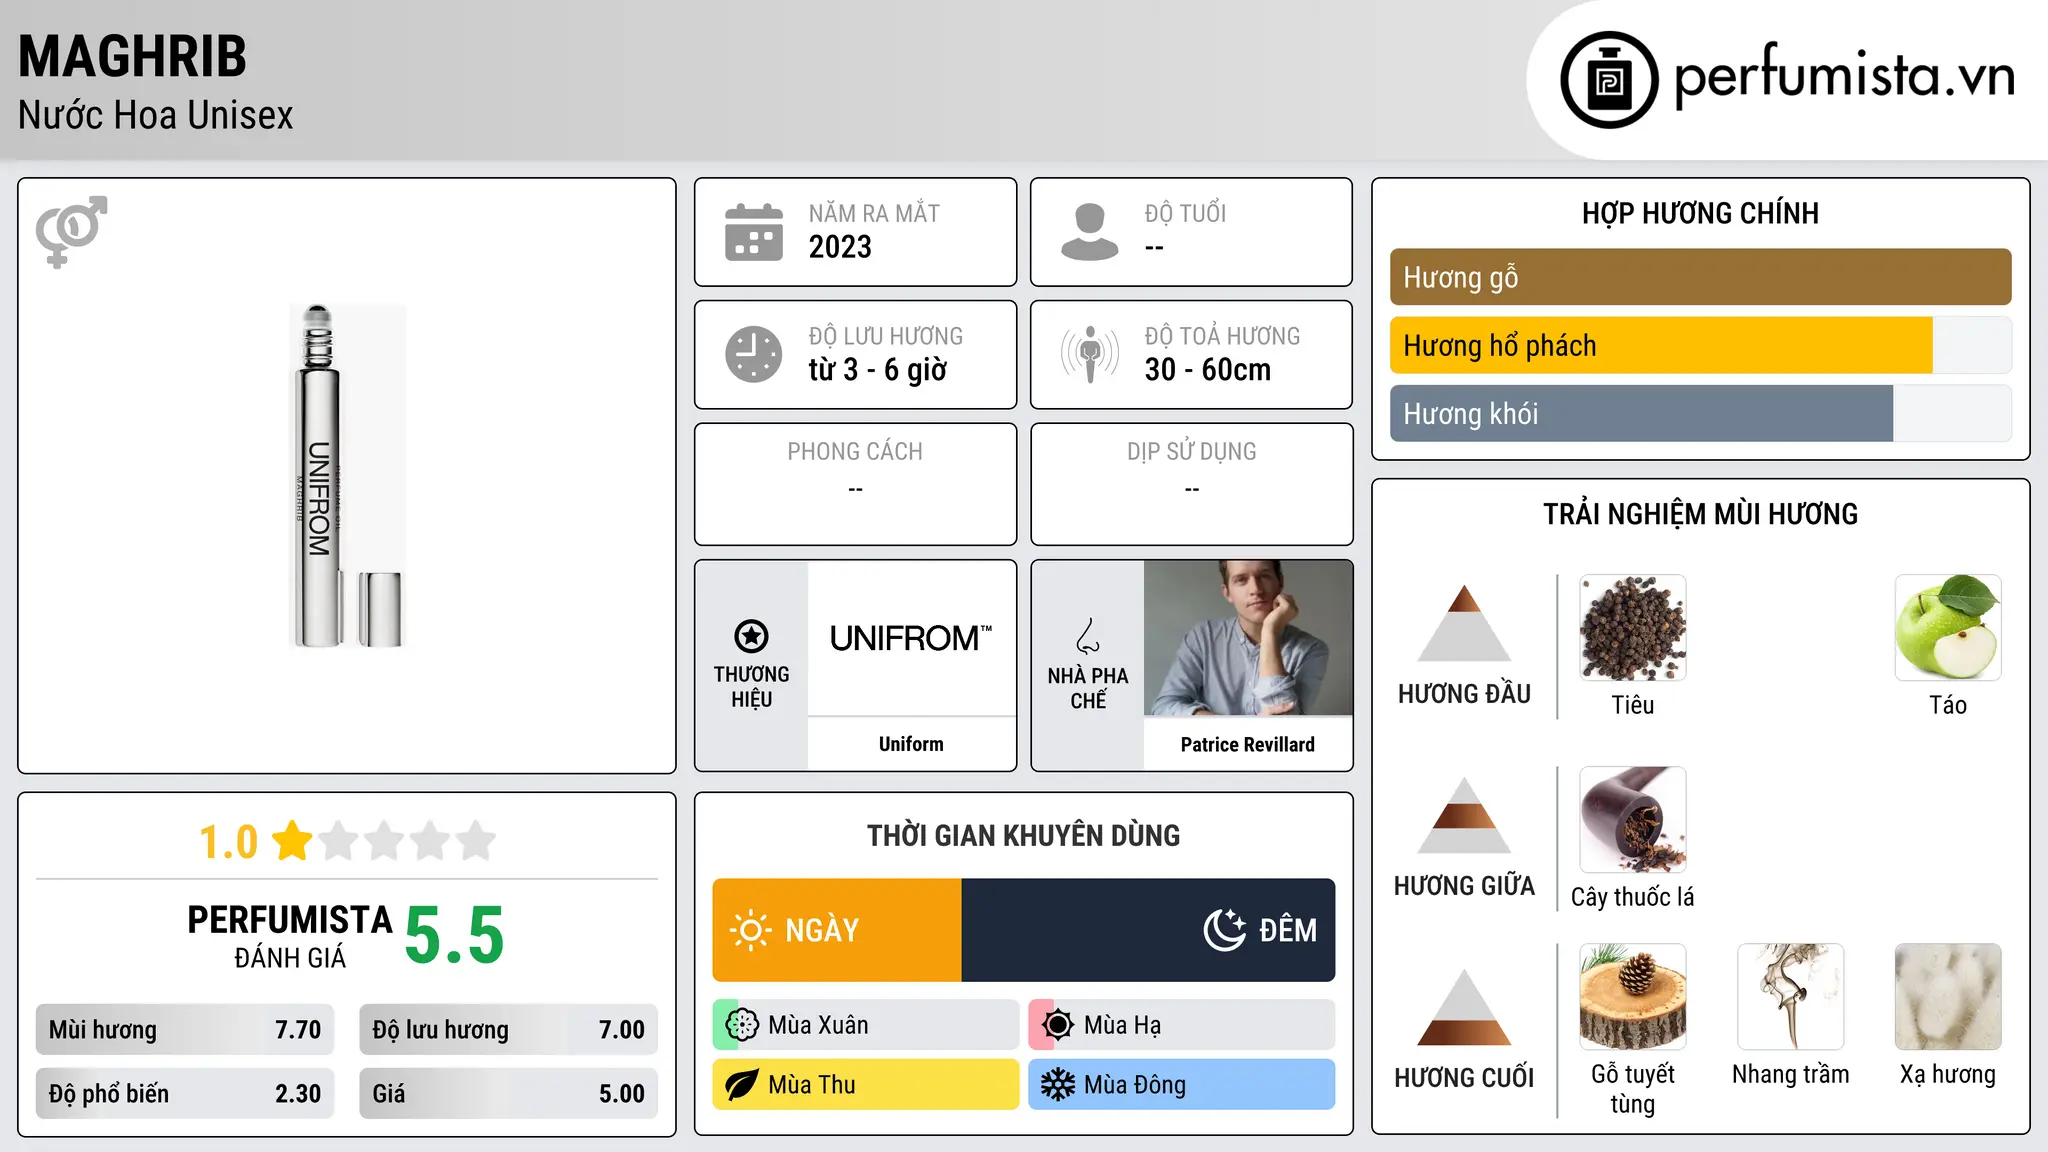Click the HƯƠNG ĐẦU label
The width and height of the screenshot is (2048, 1152).
(1464, 694)
